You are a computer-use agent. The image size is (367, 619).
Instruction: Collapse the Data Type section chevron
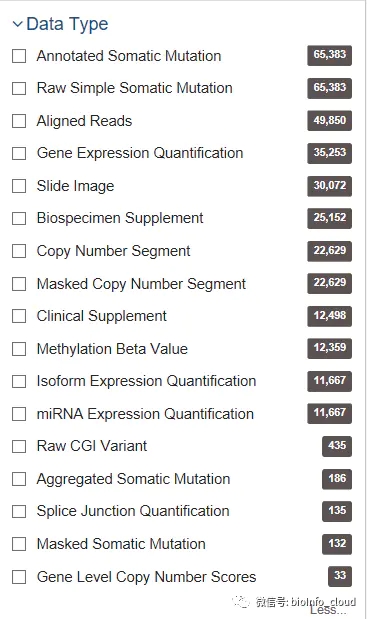(x=18, y=24)
